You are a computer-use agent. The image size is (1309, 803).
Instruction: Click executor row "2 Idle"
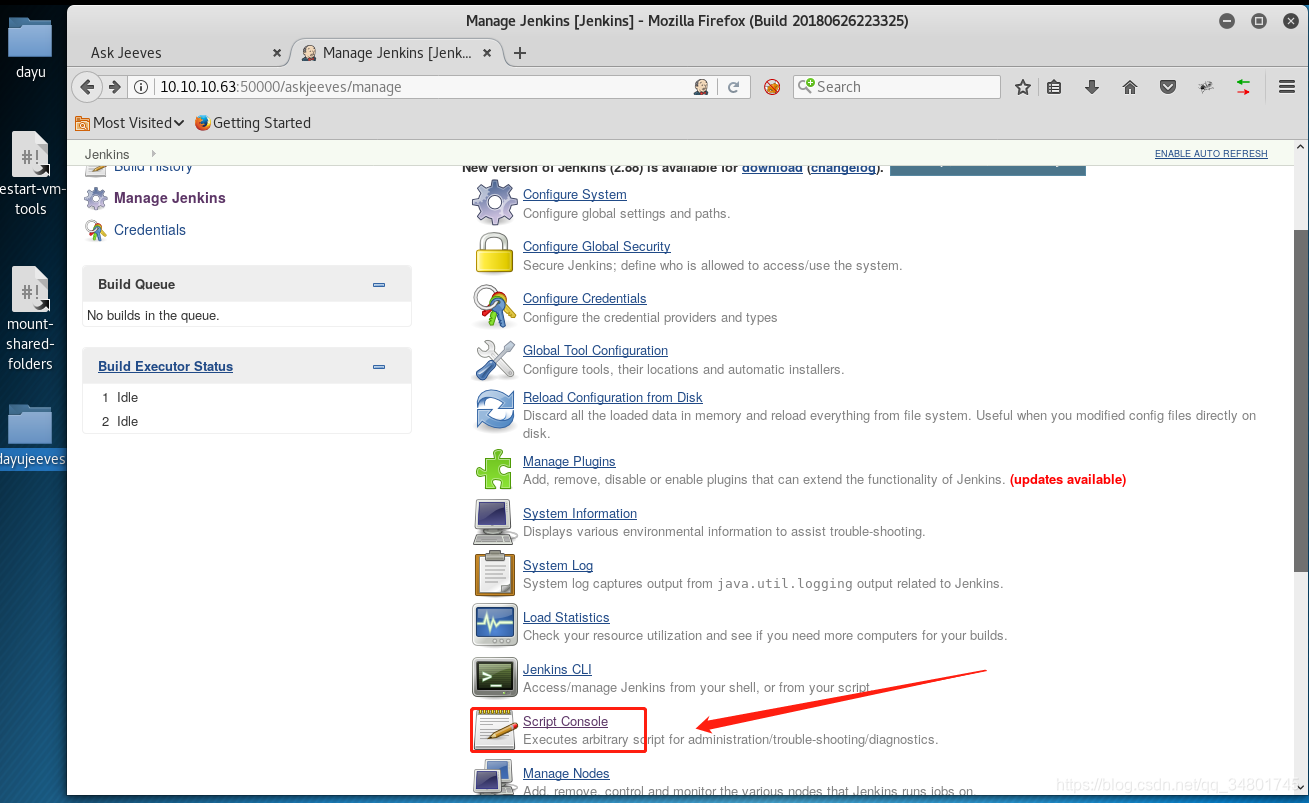point(246,422)
